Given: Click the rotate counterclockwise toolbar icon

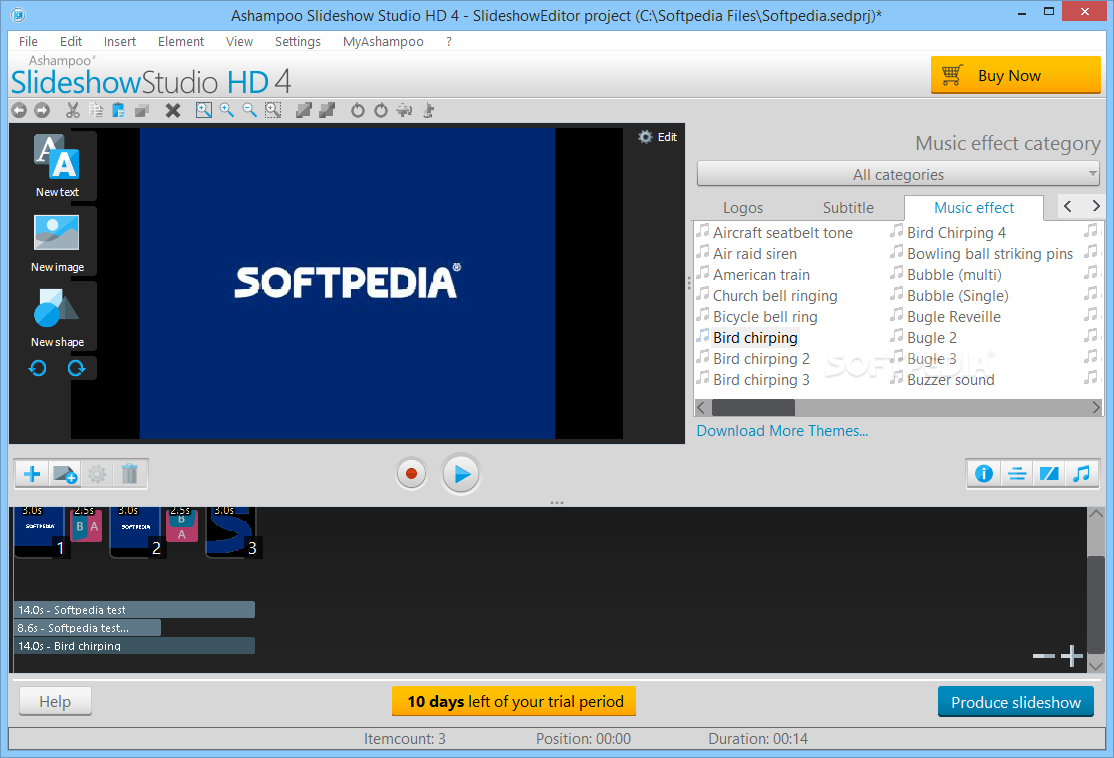Looking at the screenshot, I should (357, 110).
